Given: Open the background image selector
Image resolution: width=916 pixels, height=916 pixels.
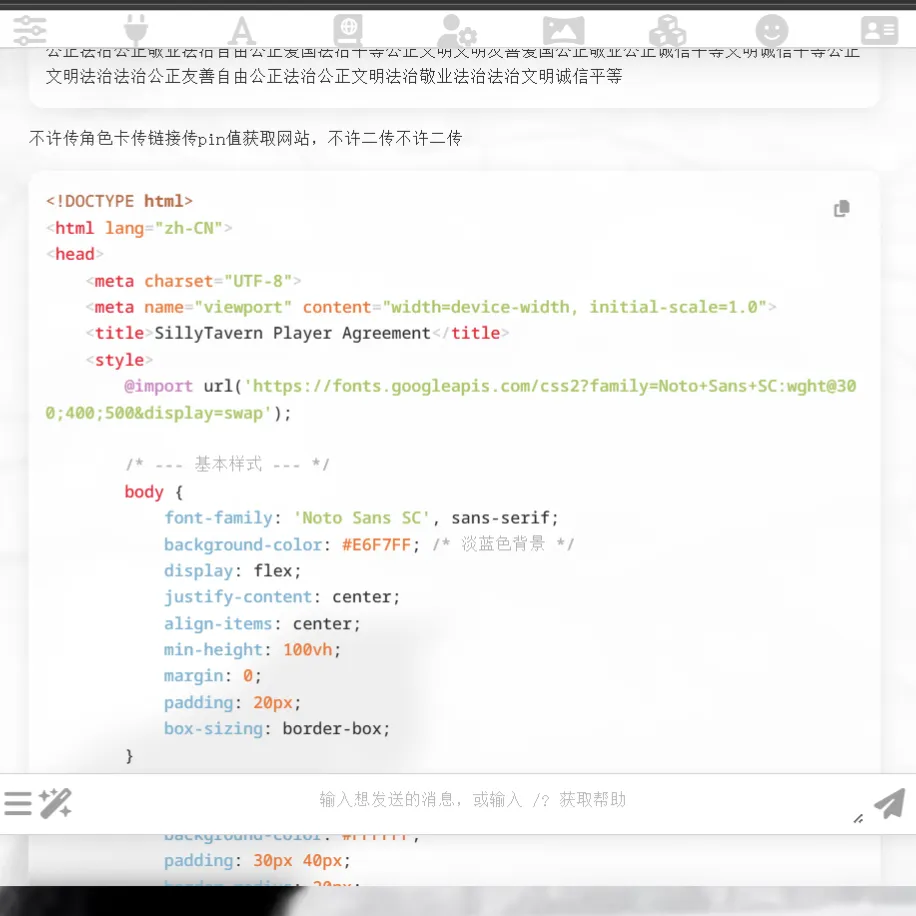Looking at the screenshot, I should coord(563,30).
